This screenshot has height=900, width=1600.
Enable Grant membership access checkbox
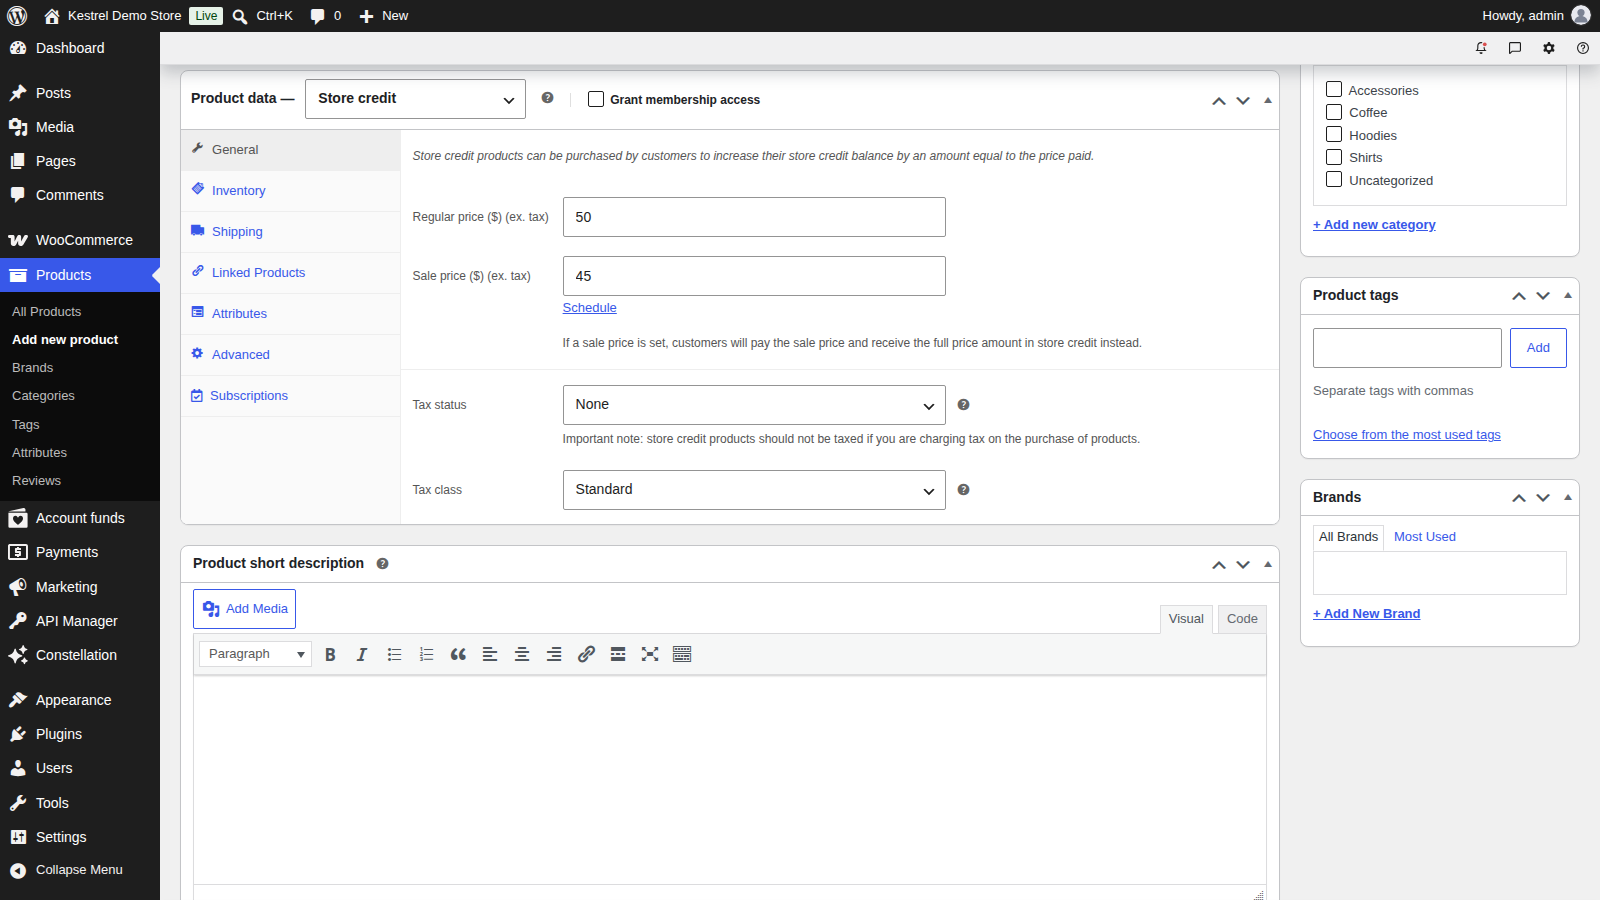(596, 99)
